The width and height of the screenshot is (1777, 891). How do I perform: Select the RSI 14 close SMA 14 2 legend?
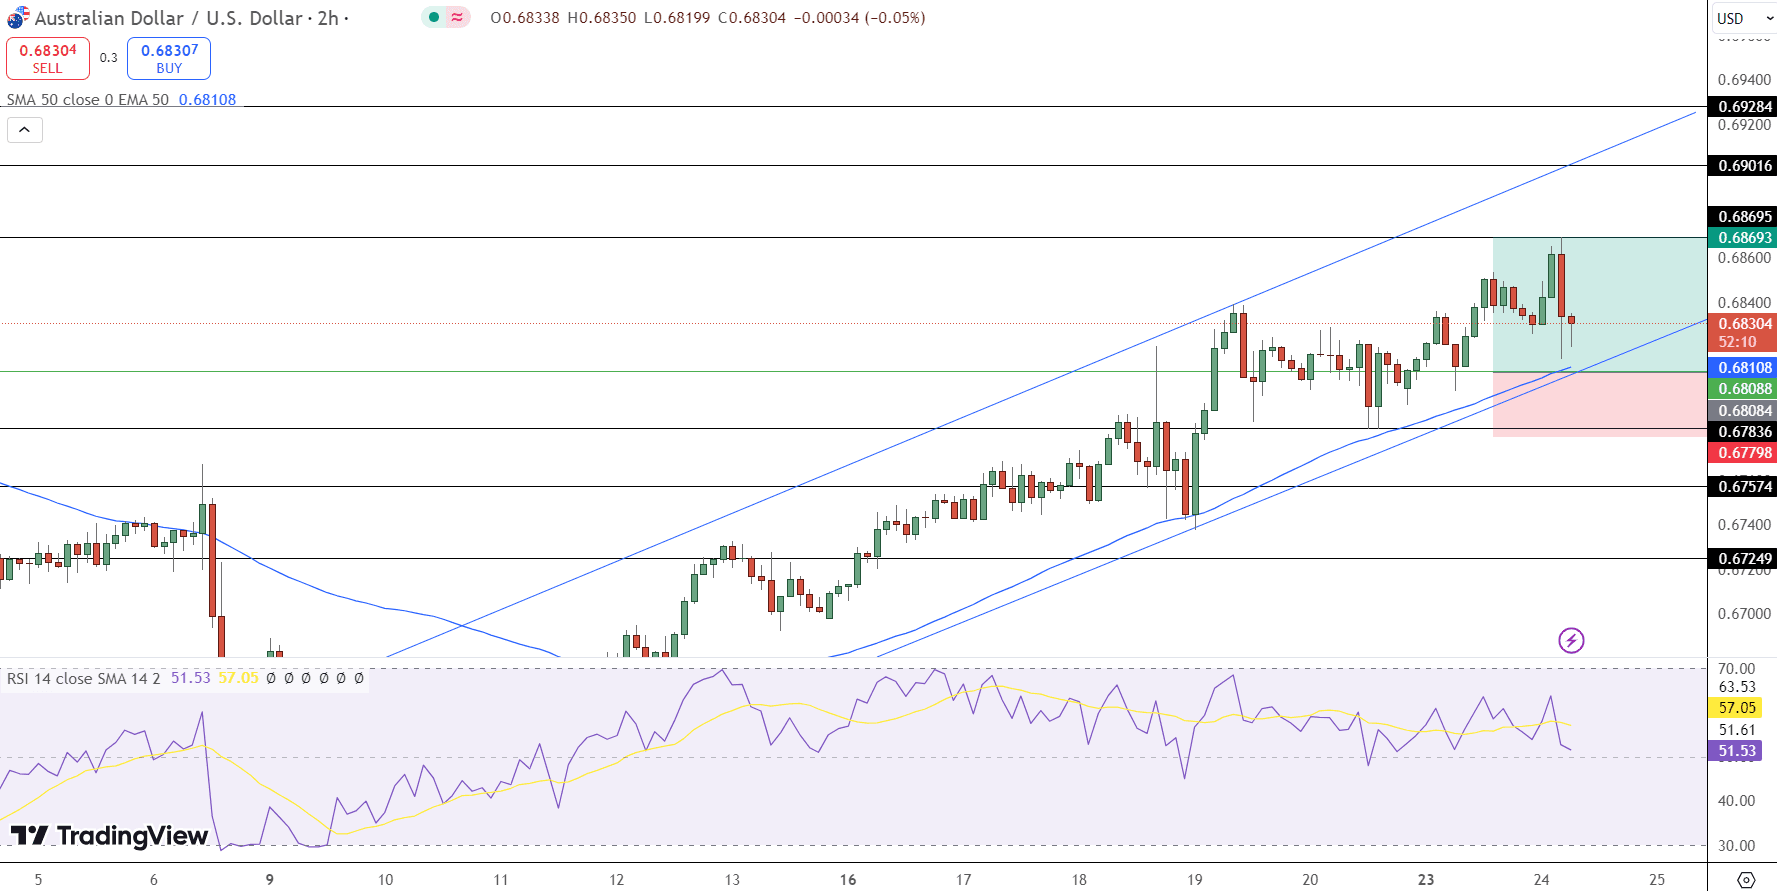click(x=83, y=678)
